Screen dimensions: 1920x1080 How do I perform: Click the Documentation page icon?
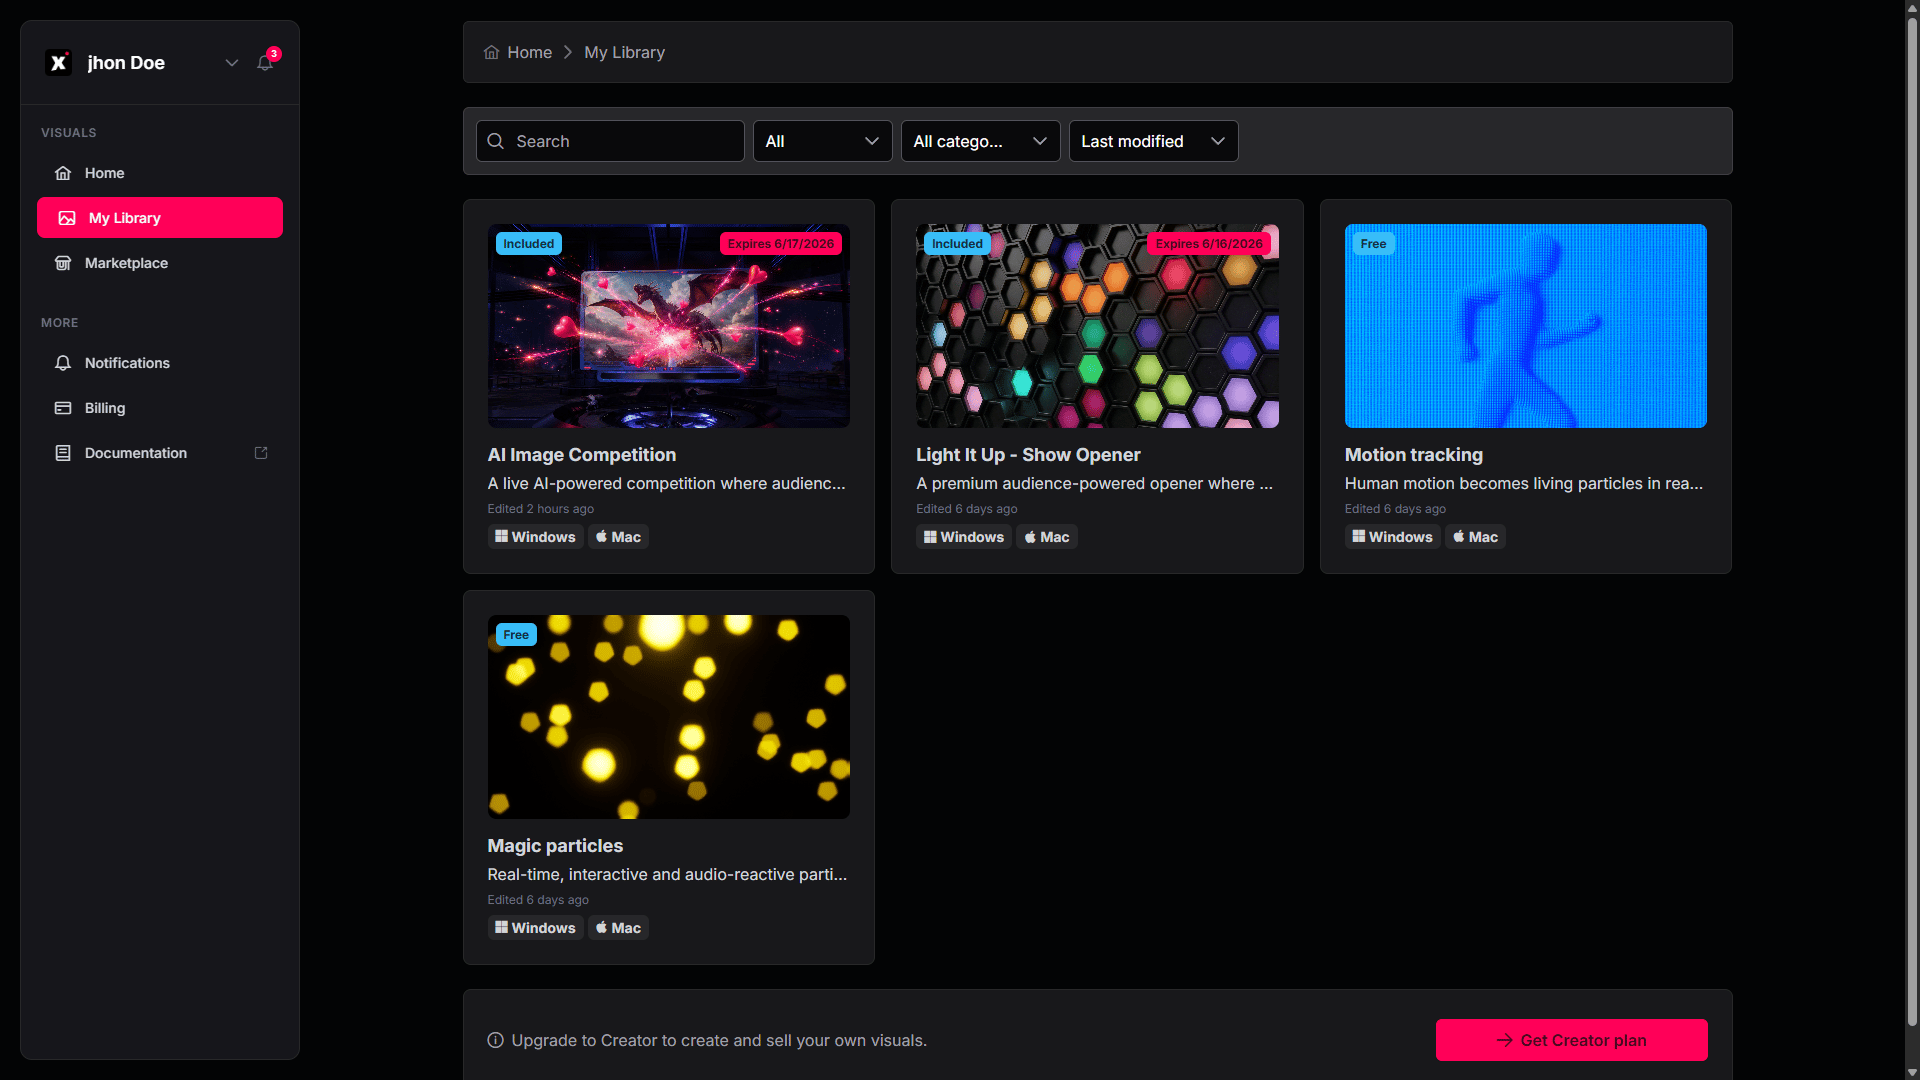(63, 453)
